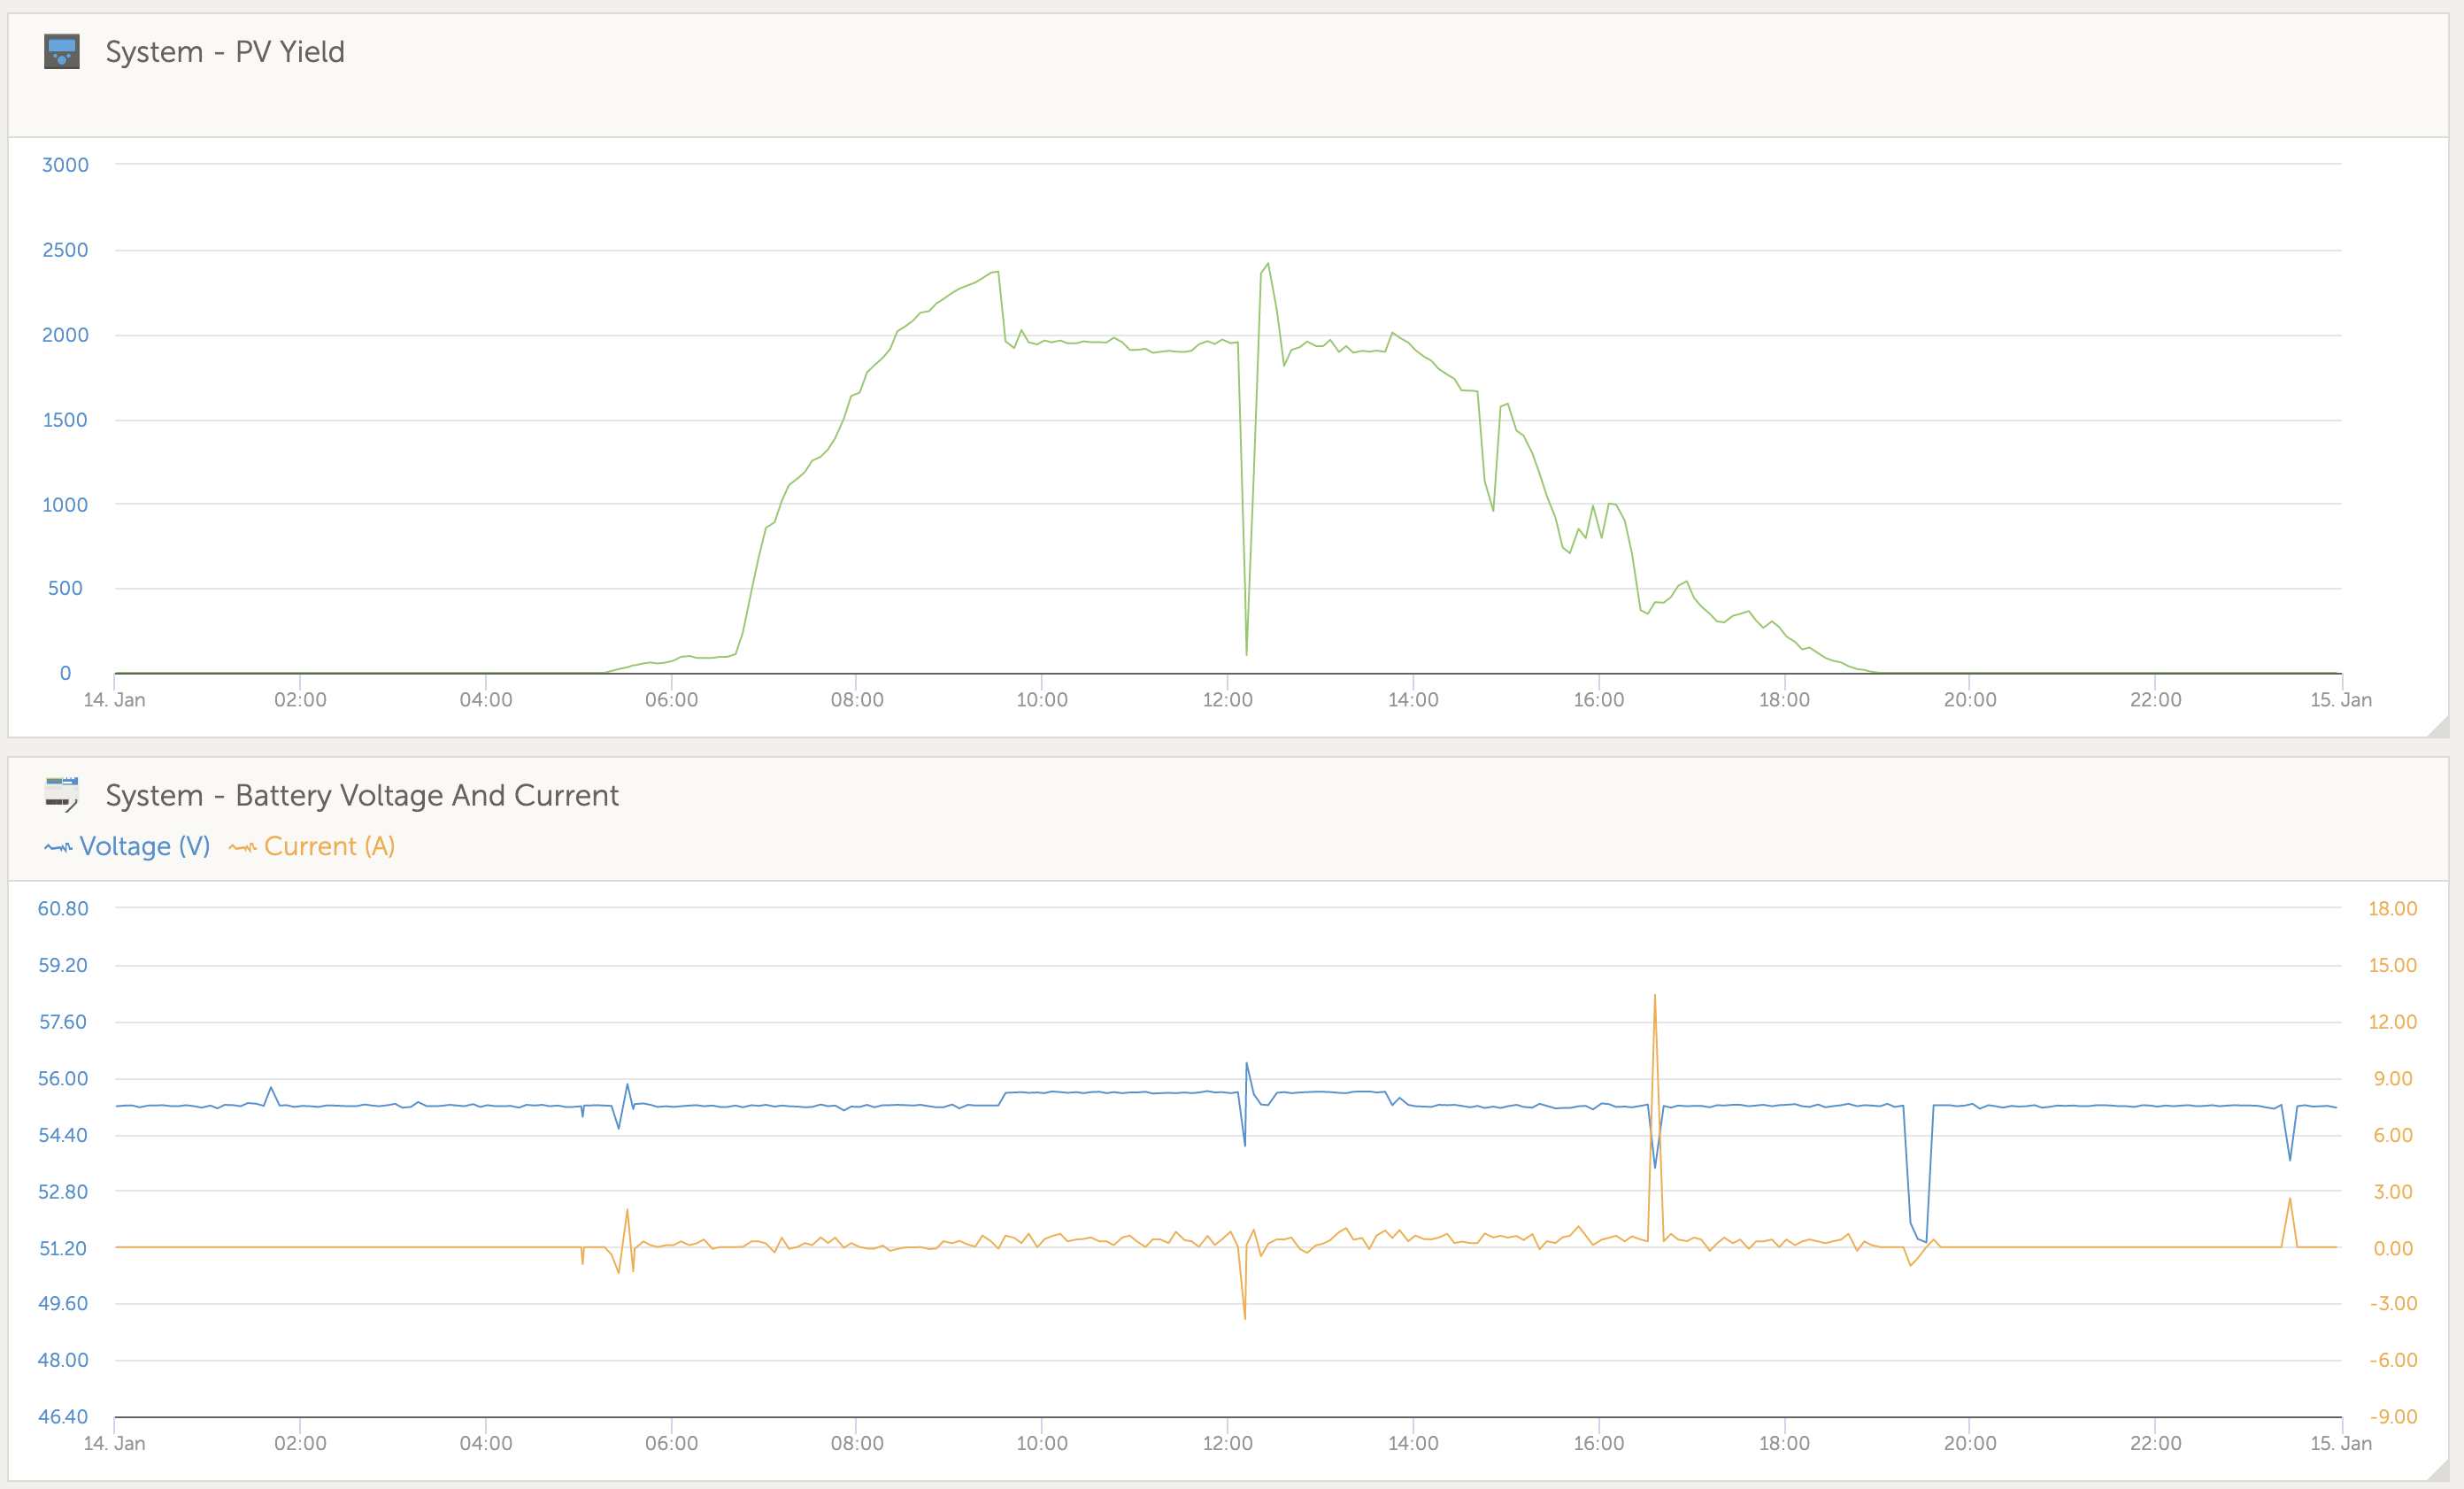Viewport: 2464px width, 1489px height.
Task: Click the PV Yield device icon
Action: coord(62,51)
